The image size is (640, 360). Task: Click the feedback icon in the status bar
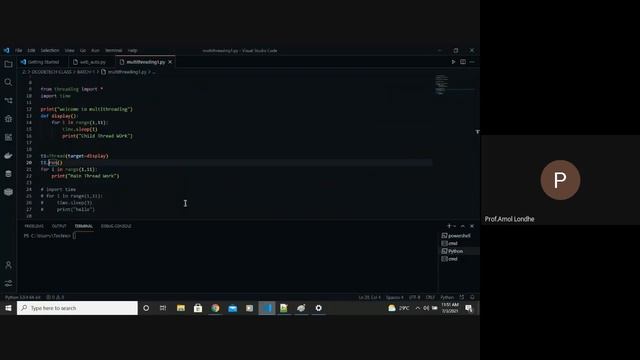click(x=462, y=297)
